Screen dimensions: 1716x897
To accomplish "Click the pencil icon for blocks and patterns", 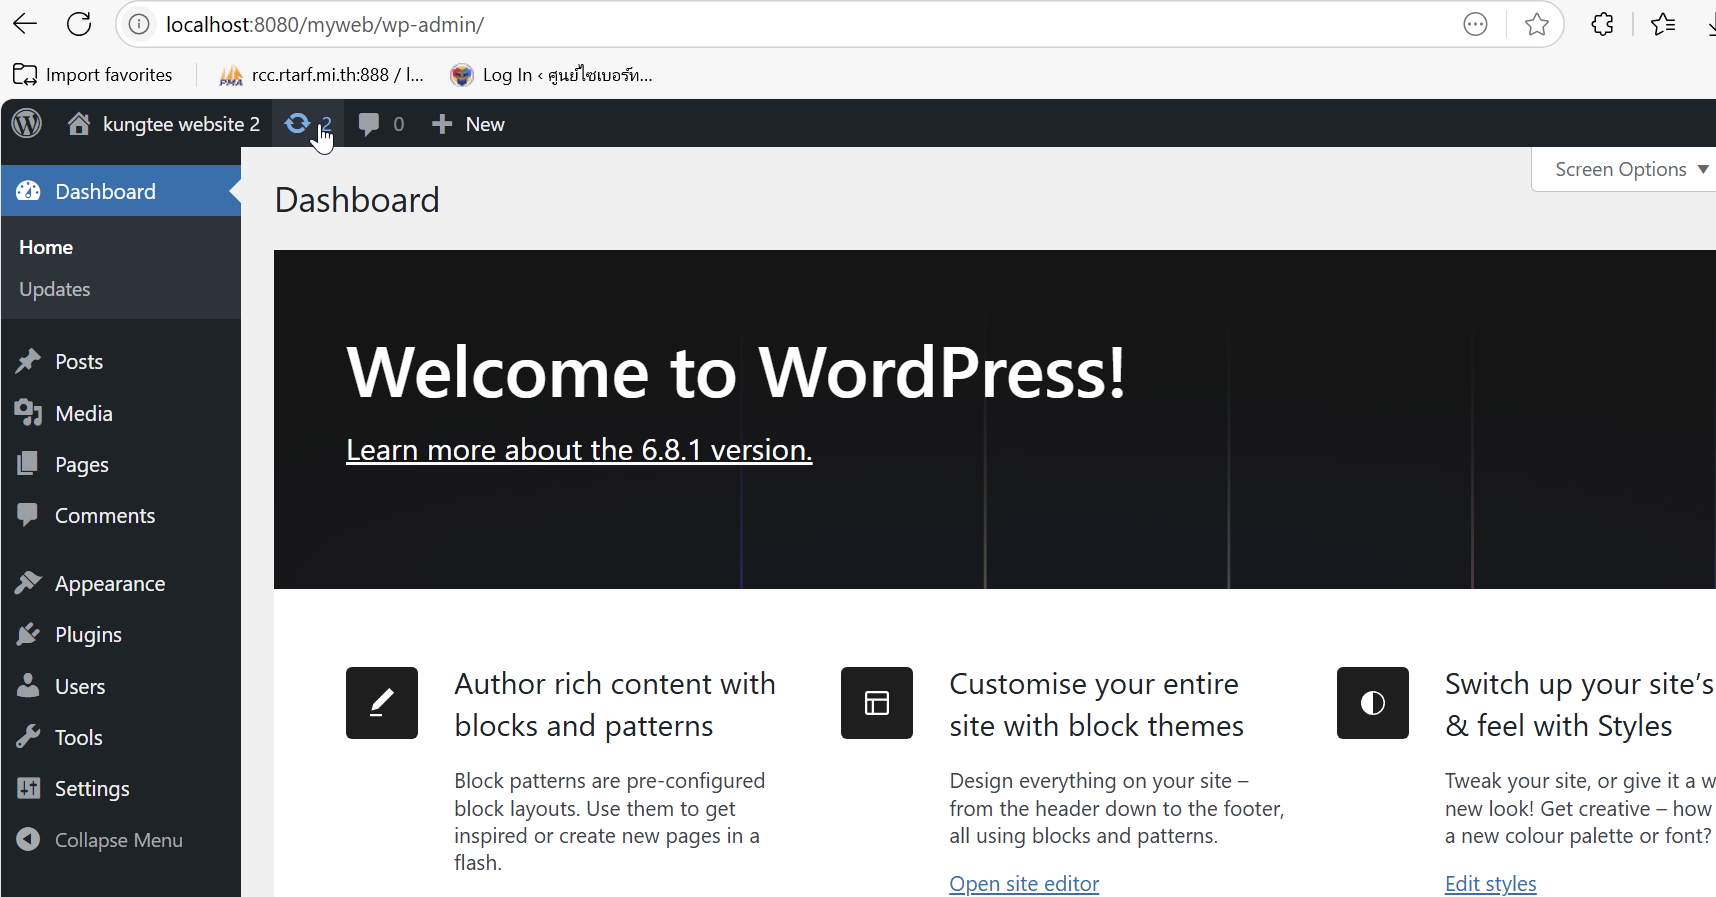I will pos(382,703).
